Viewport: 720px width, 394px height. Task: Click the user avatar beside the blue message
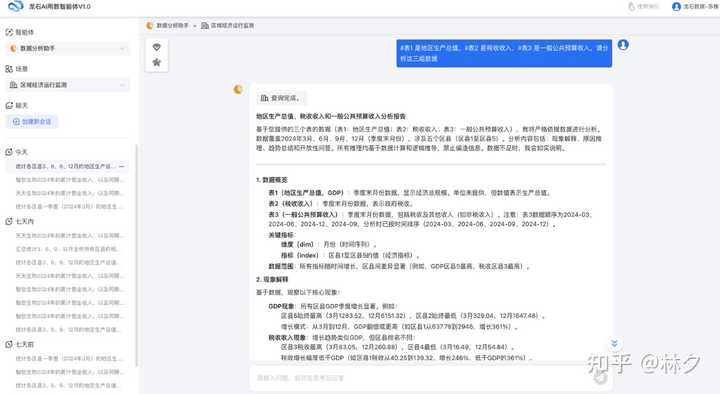coord(623,45)
